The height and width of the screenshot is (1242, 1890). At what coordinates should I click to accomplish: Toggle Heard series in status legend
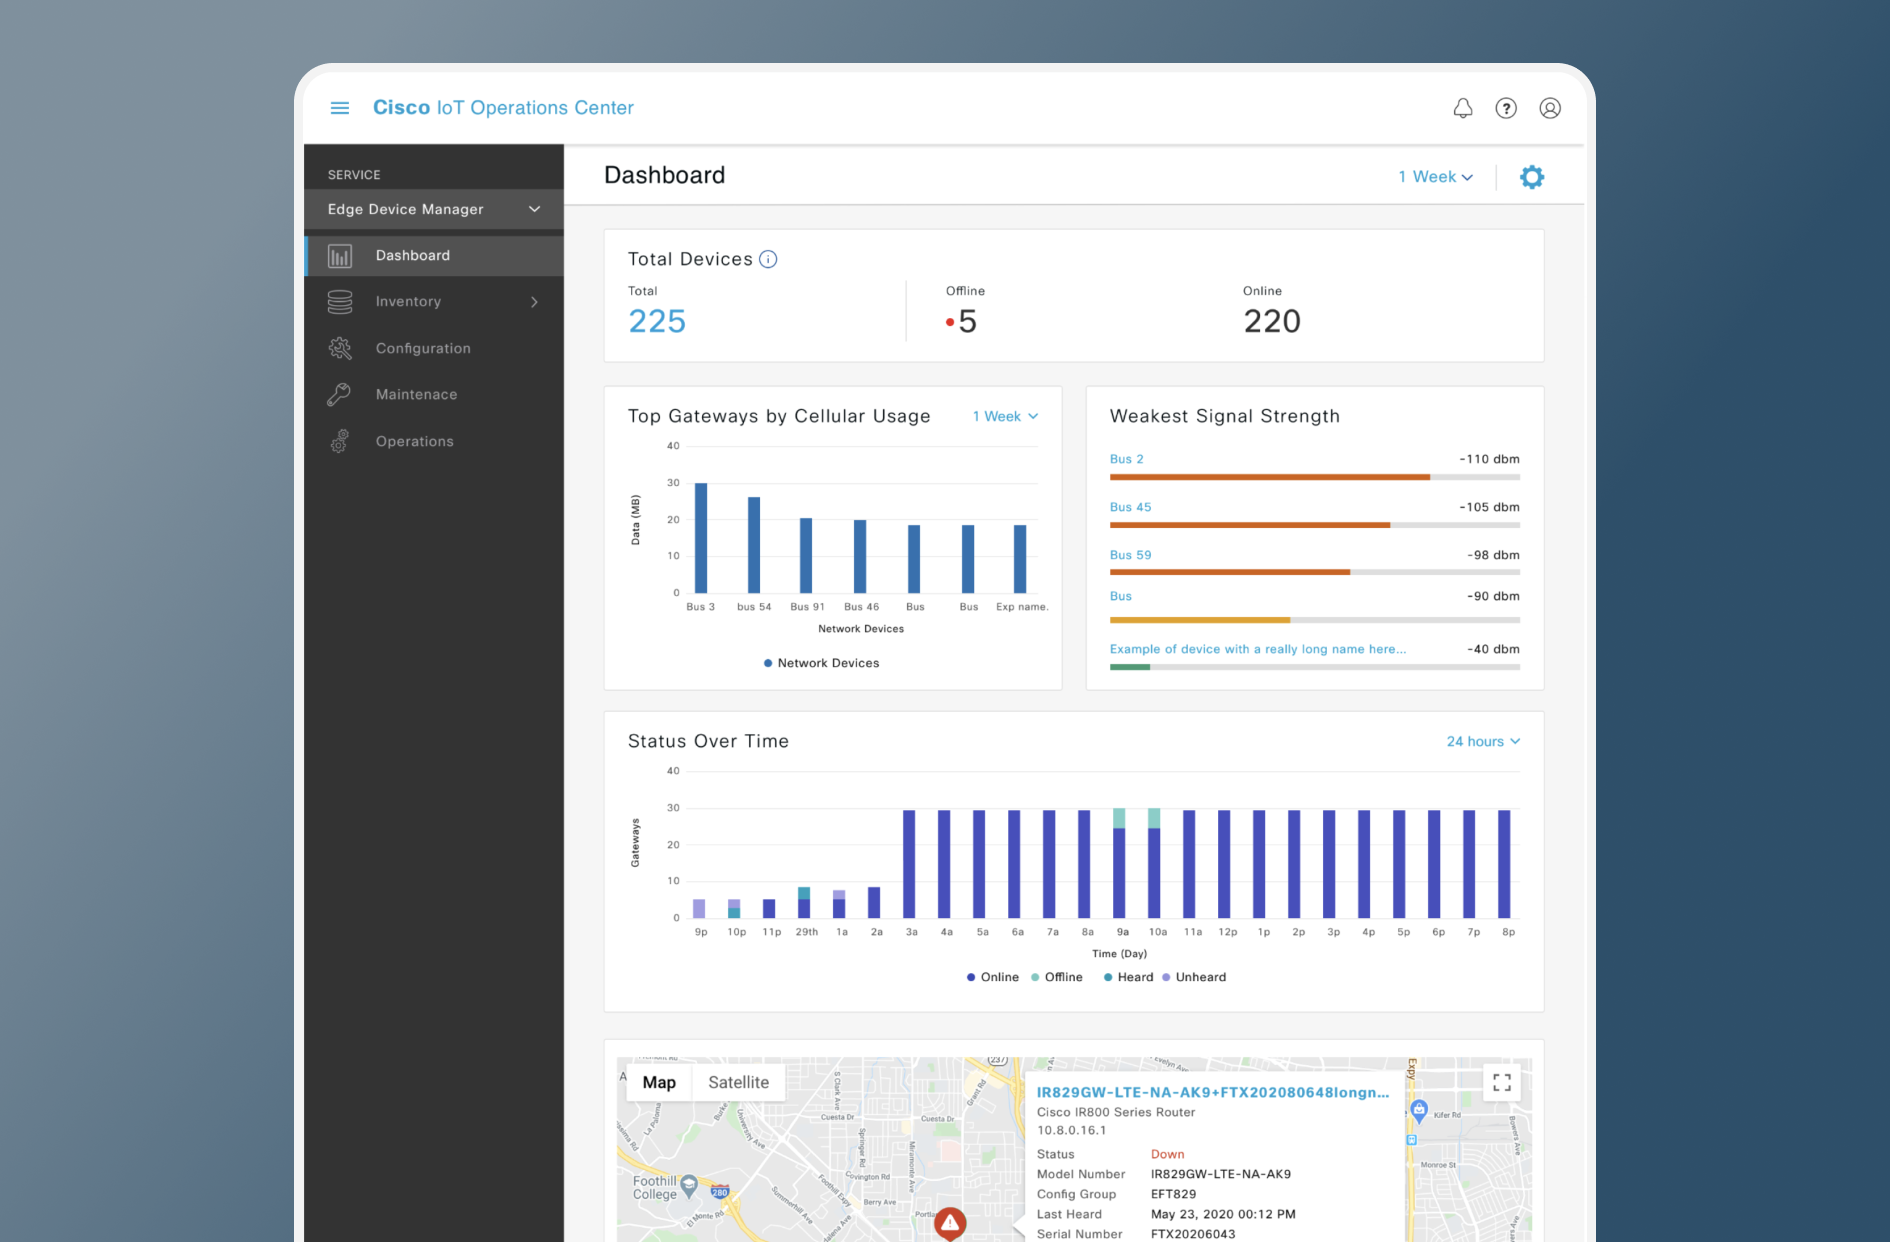[x=1128, y=977]
